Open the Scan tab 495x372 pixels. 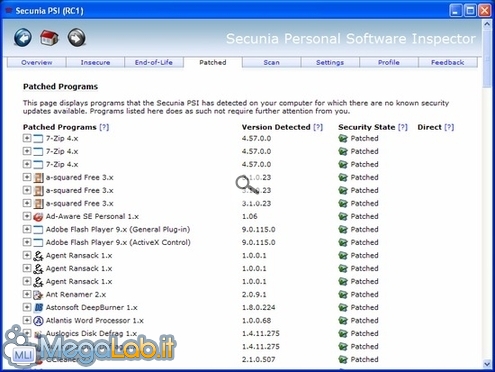(x=271, y=62)
